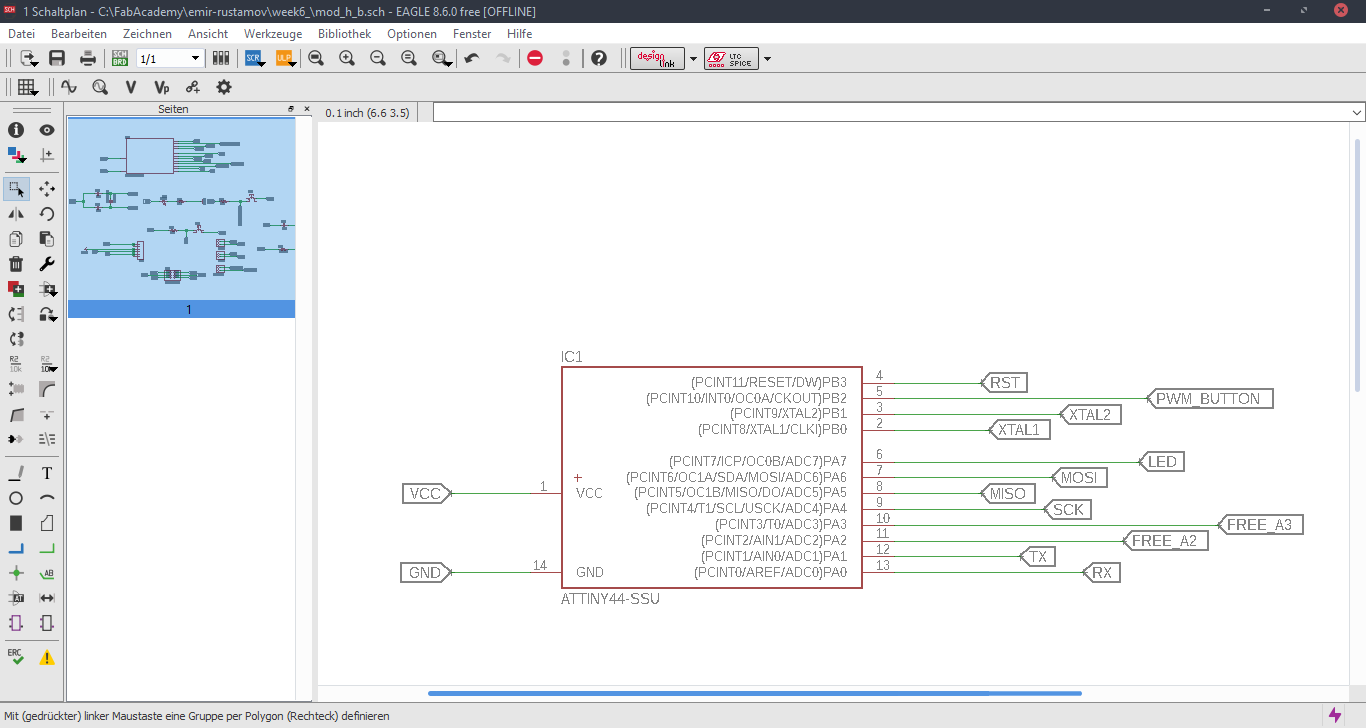Open the layer settings dropdown tool
This screenshot has width=1367, height=728.
16,155
